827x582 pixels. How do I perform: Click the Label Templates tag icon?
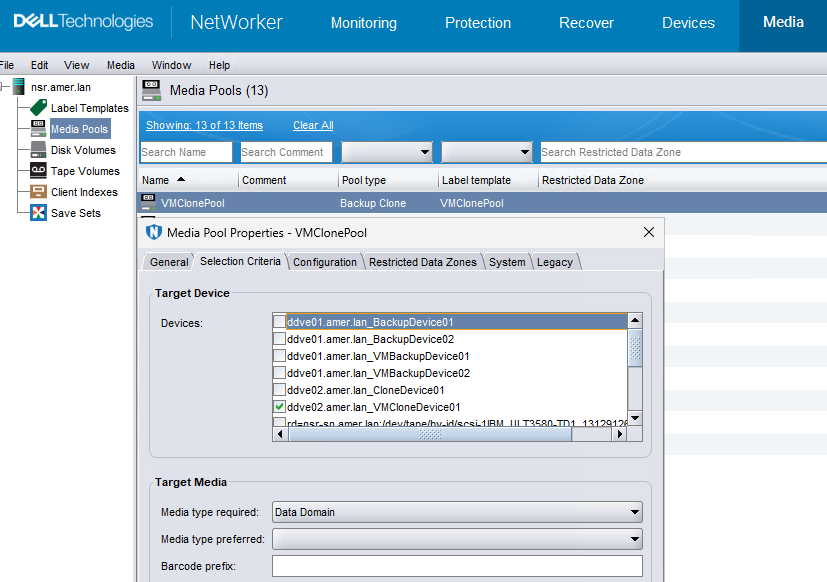(x=39, y=107)
